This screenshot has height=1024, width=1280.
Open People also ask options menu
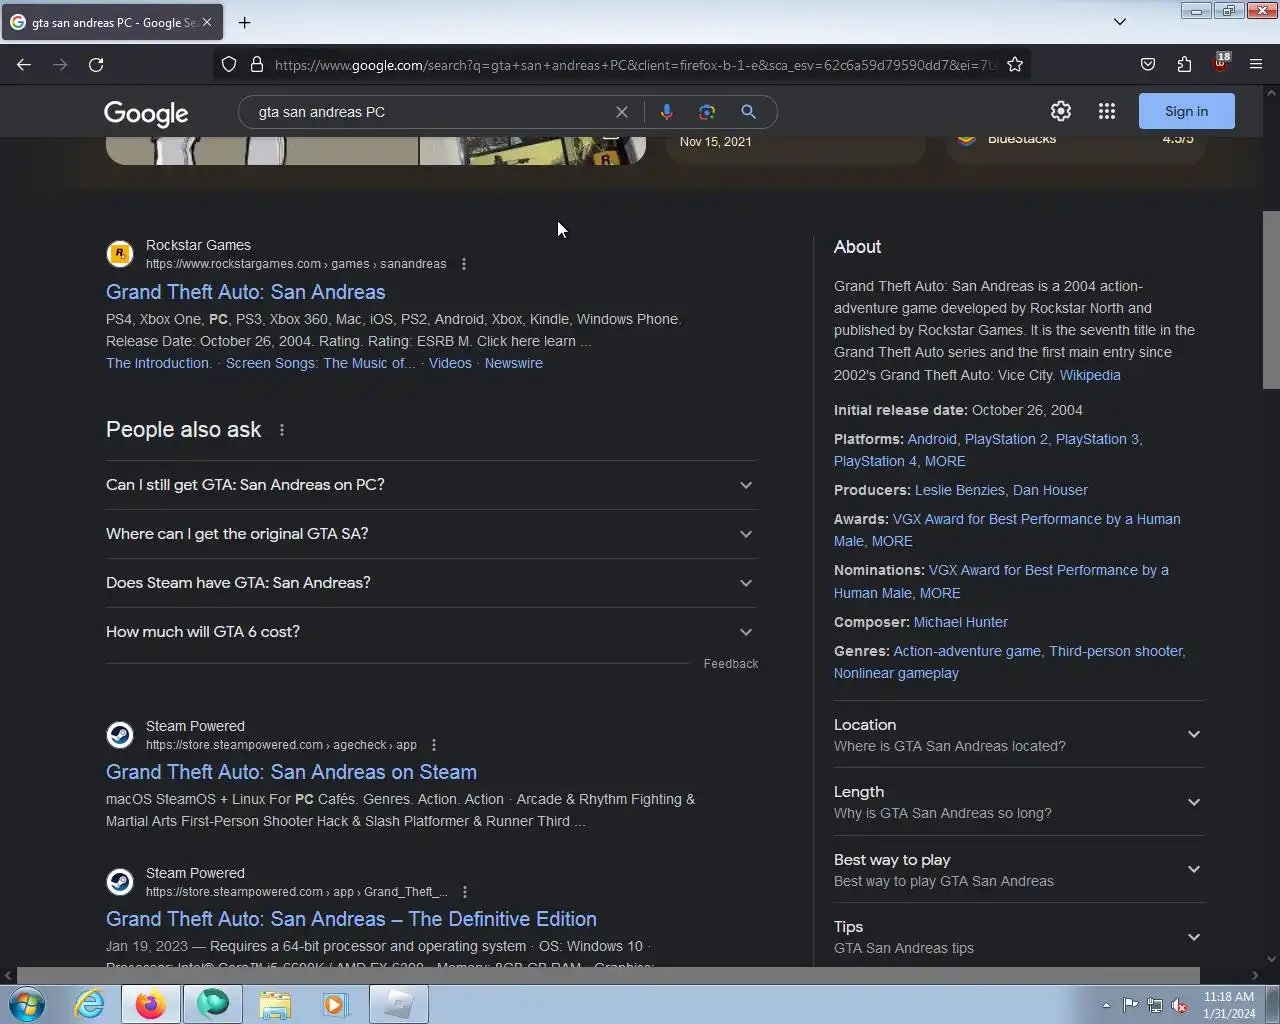click(x=282, y=430)
